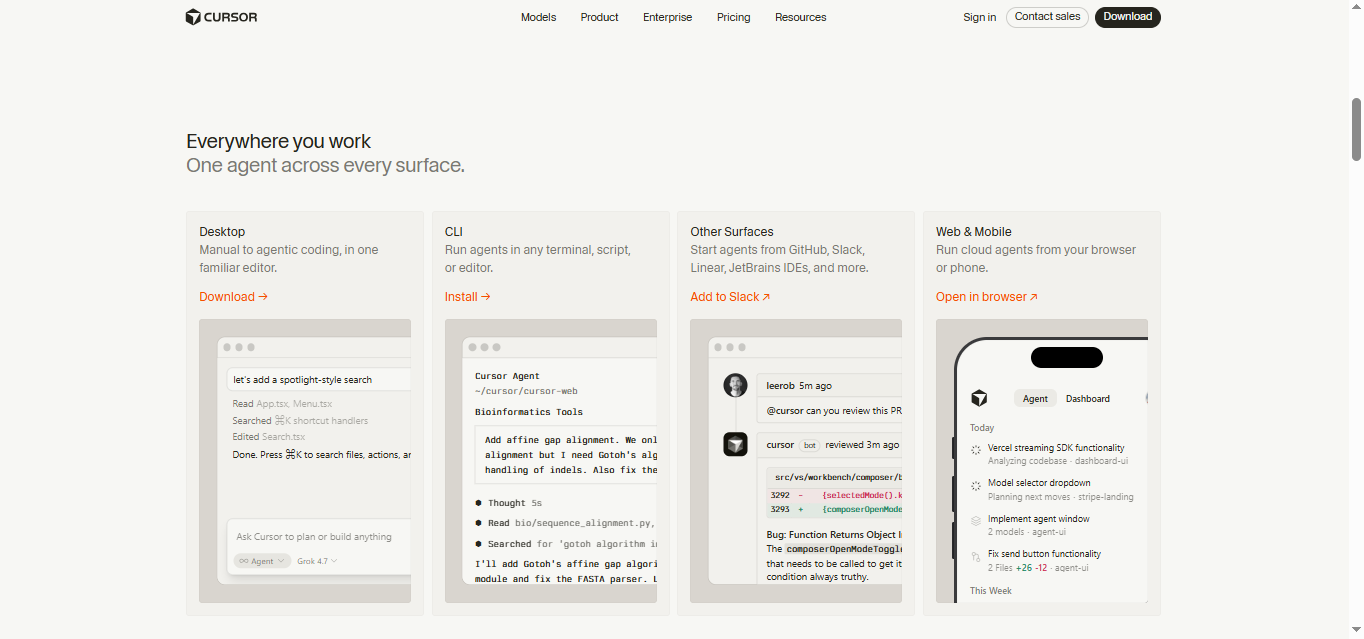Click the Desktop editor preview image
Screen dimensions: 1364x639
pos(305,461)
